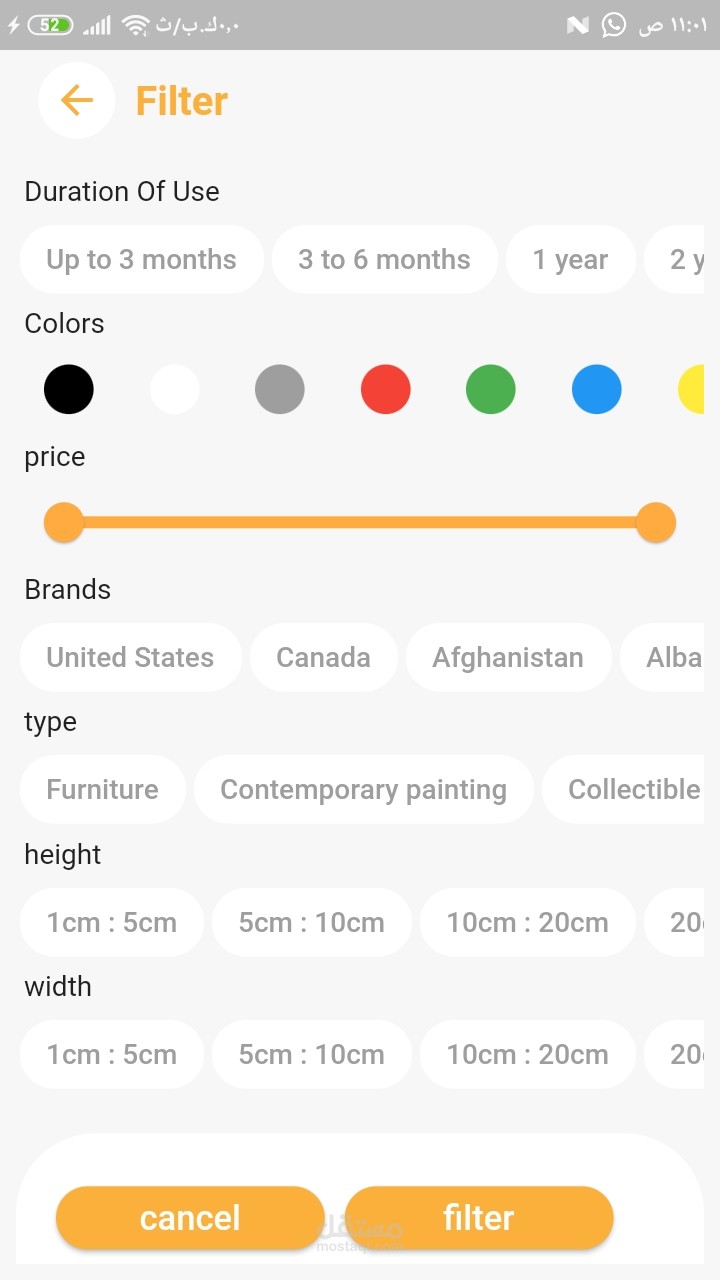Choose the green color swatch
Image resolution: width=720 pixels, height=1280 pixels.
click(x=491, y=390)
